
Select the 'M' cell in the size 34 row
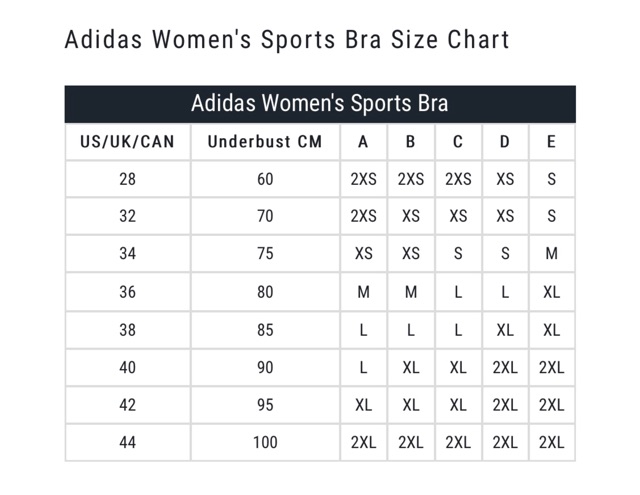[551, 254]
